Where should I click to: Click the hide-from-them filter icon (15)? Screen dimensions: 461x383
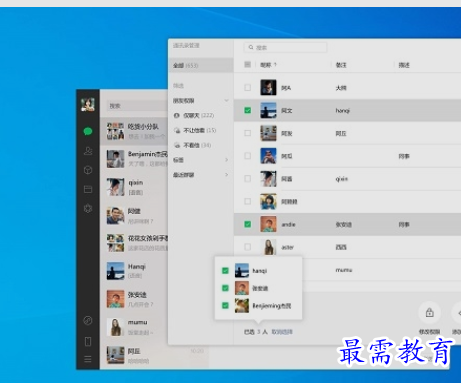pyautogui.click(x=177, y=130)
